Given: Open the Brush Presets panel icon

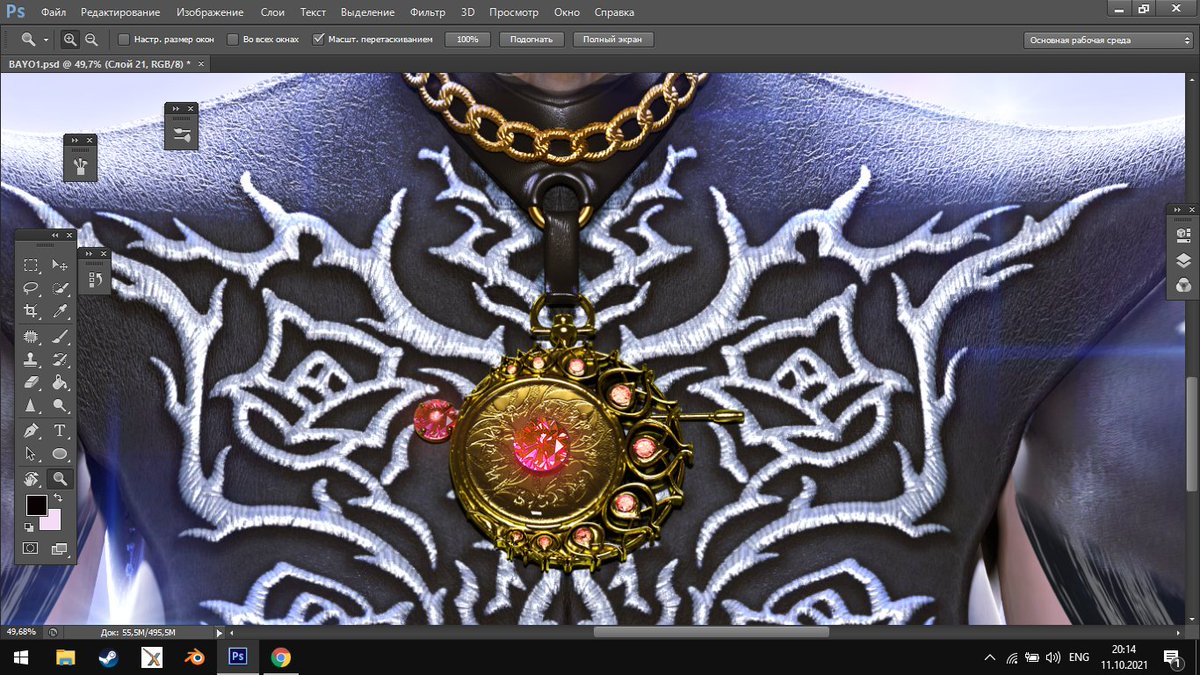Looking at the screenshot, I should click(181, 134).
